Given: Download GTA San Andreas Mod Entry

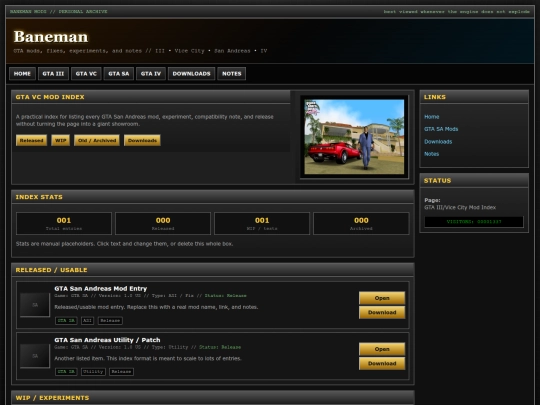Looking at the screenshot, I should click(x=382, y=312).
